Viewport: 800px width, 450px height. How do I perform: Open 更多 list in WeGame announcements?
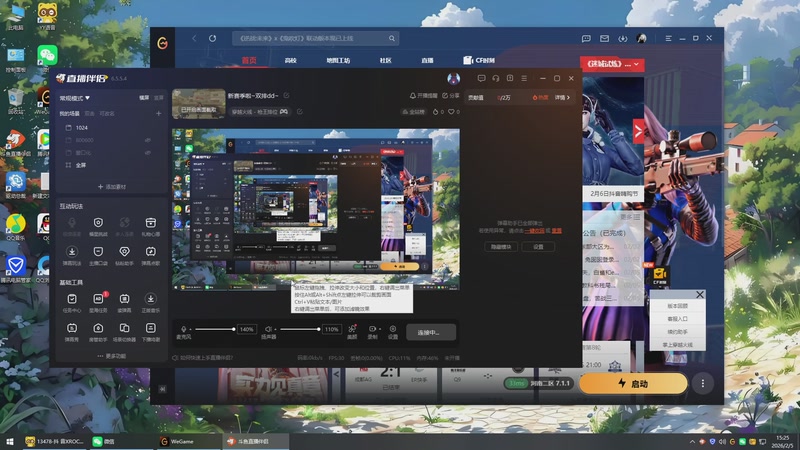coord(630,217)
